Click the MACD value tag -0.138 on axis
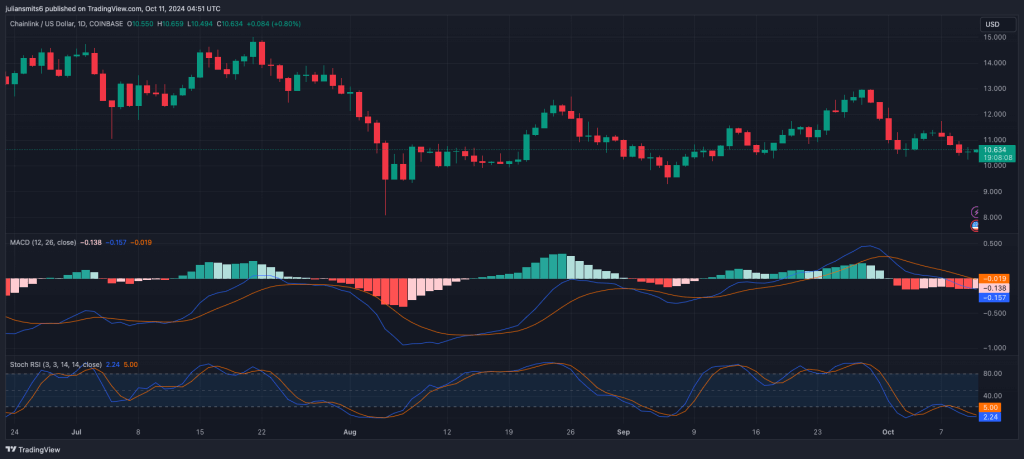 click(995, 288)
